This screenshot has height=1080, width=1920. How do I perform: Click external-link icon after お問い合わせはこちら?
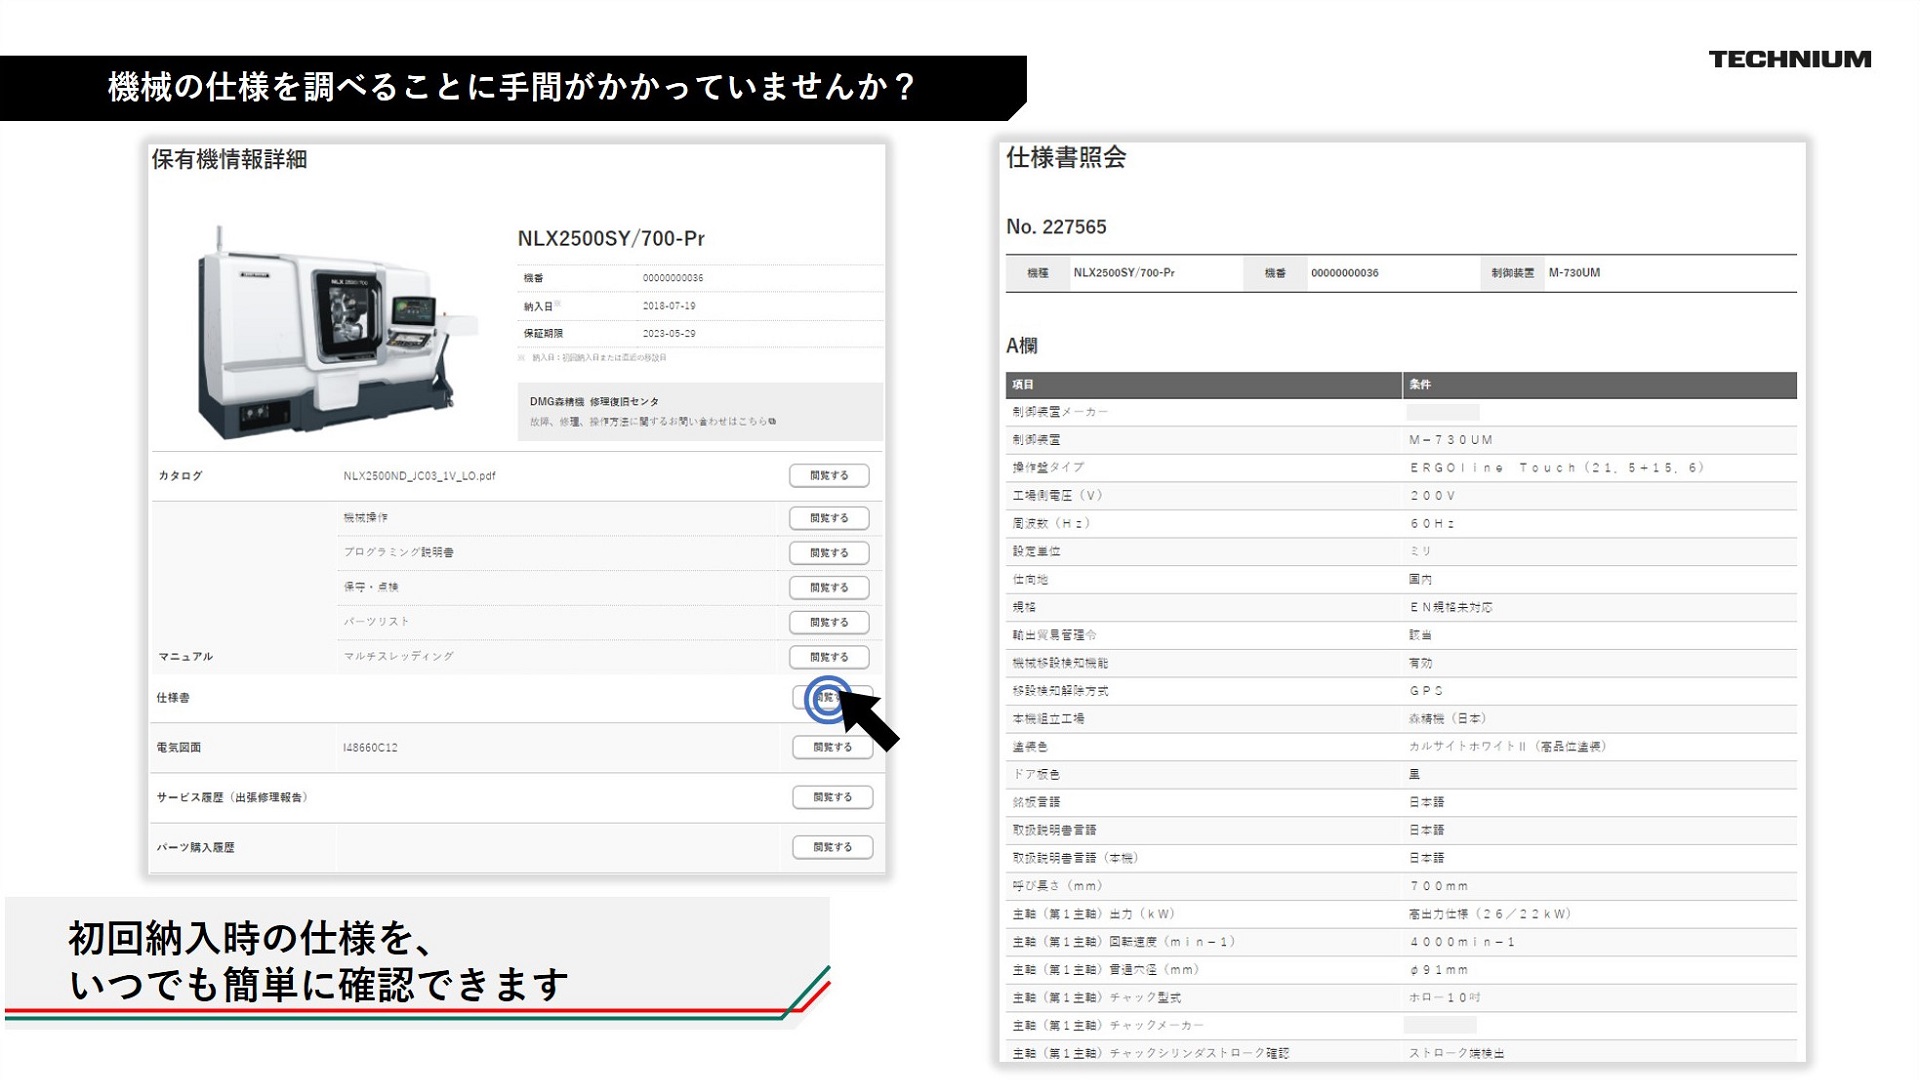click(772, 421)
